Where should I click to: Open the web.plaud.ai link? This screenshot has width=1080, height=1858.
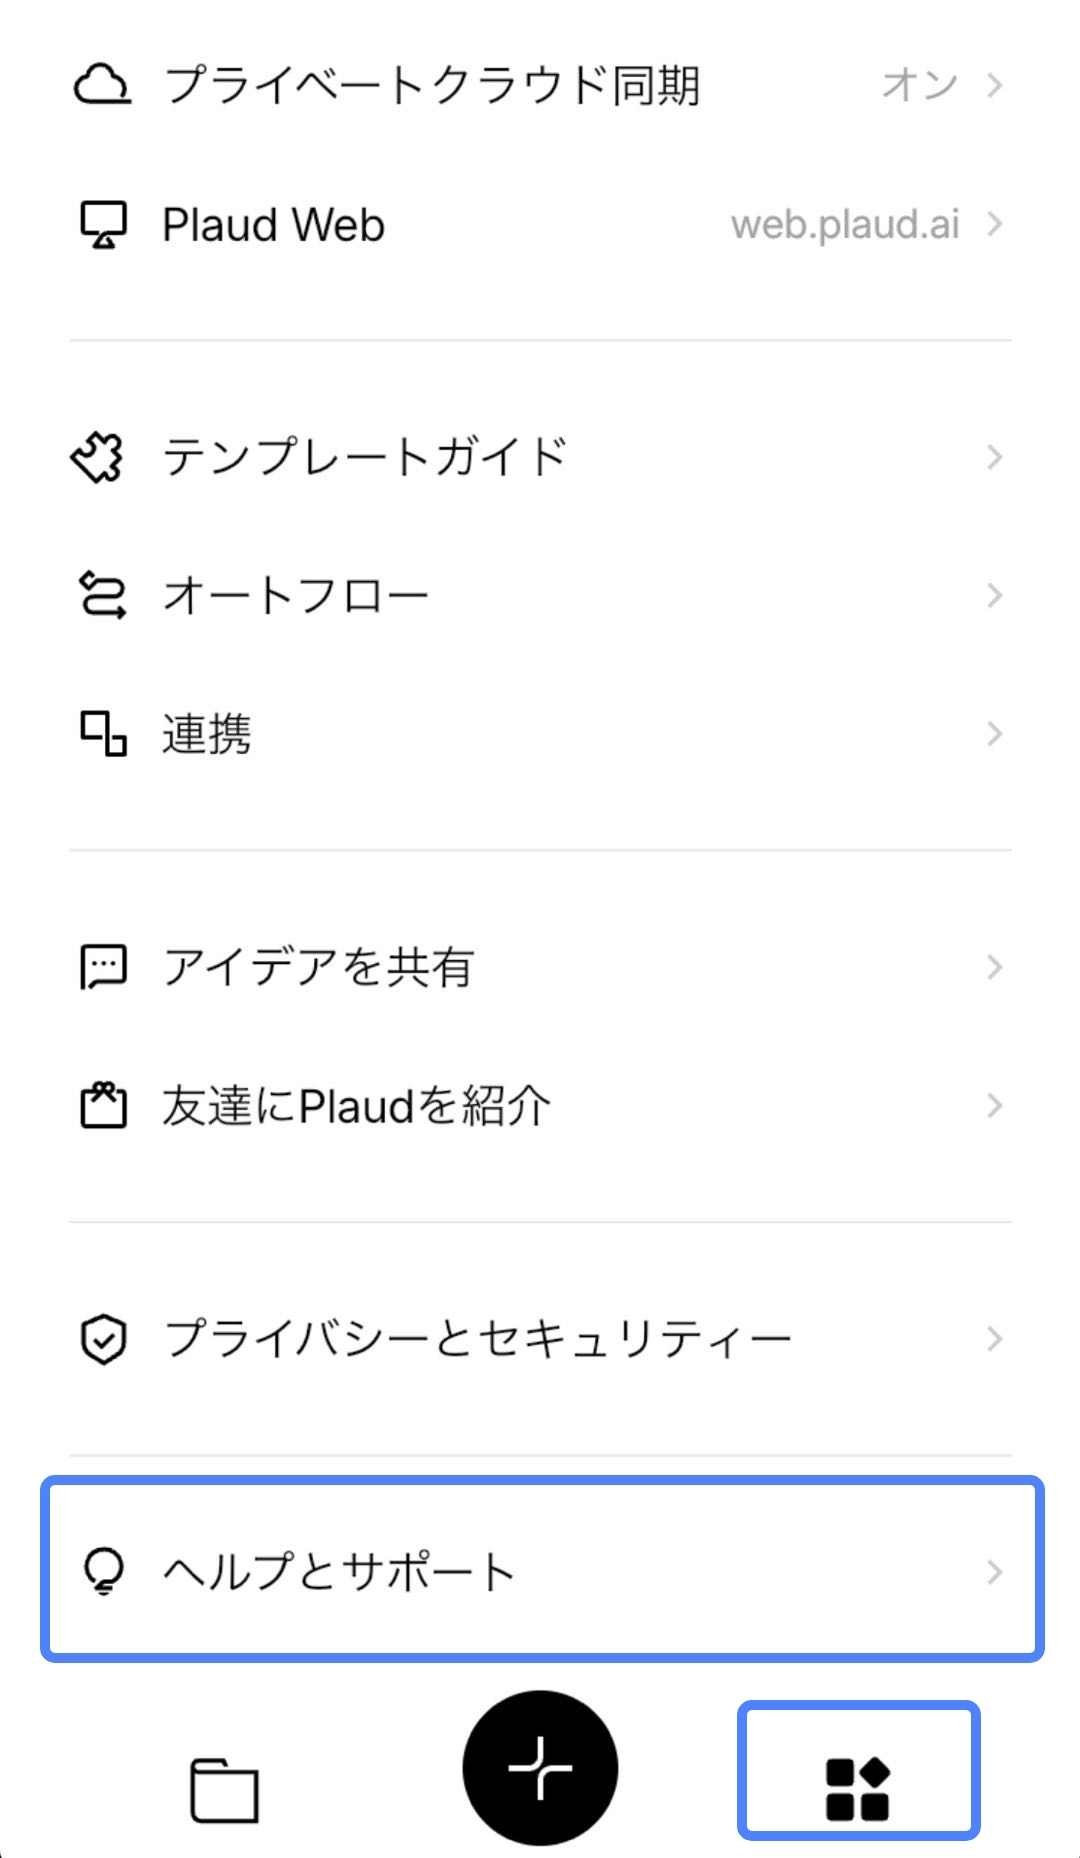pos(845,225)
